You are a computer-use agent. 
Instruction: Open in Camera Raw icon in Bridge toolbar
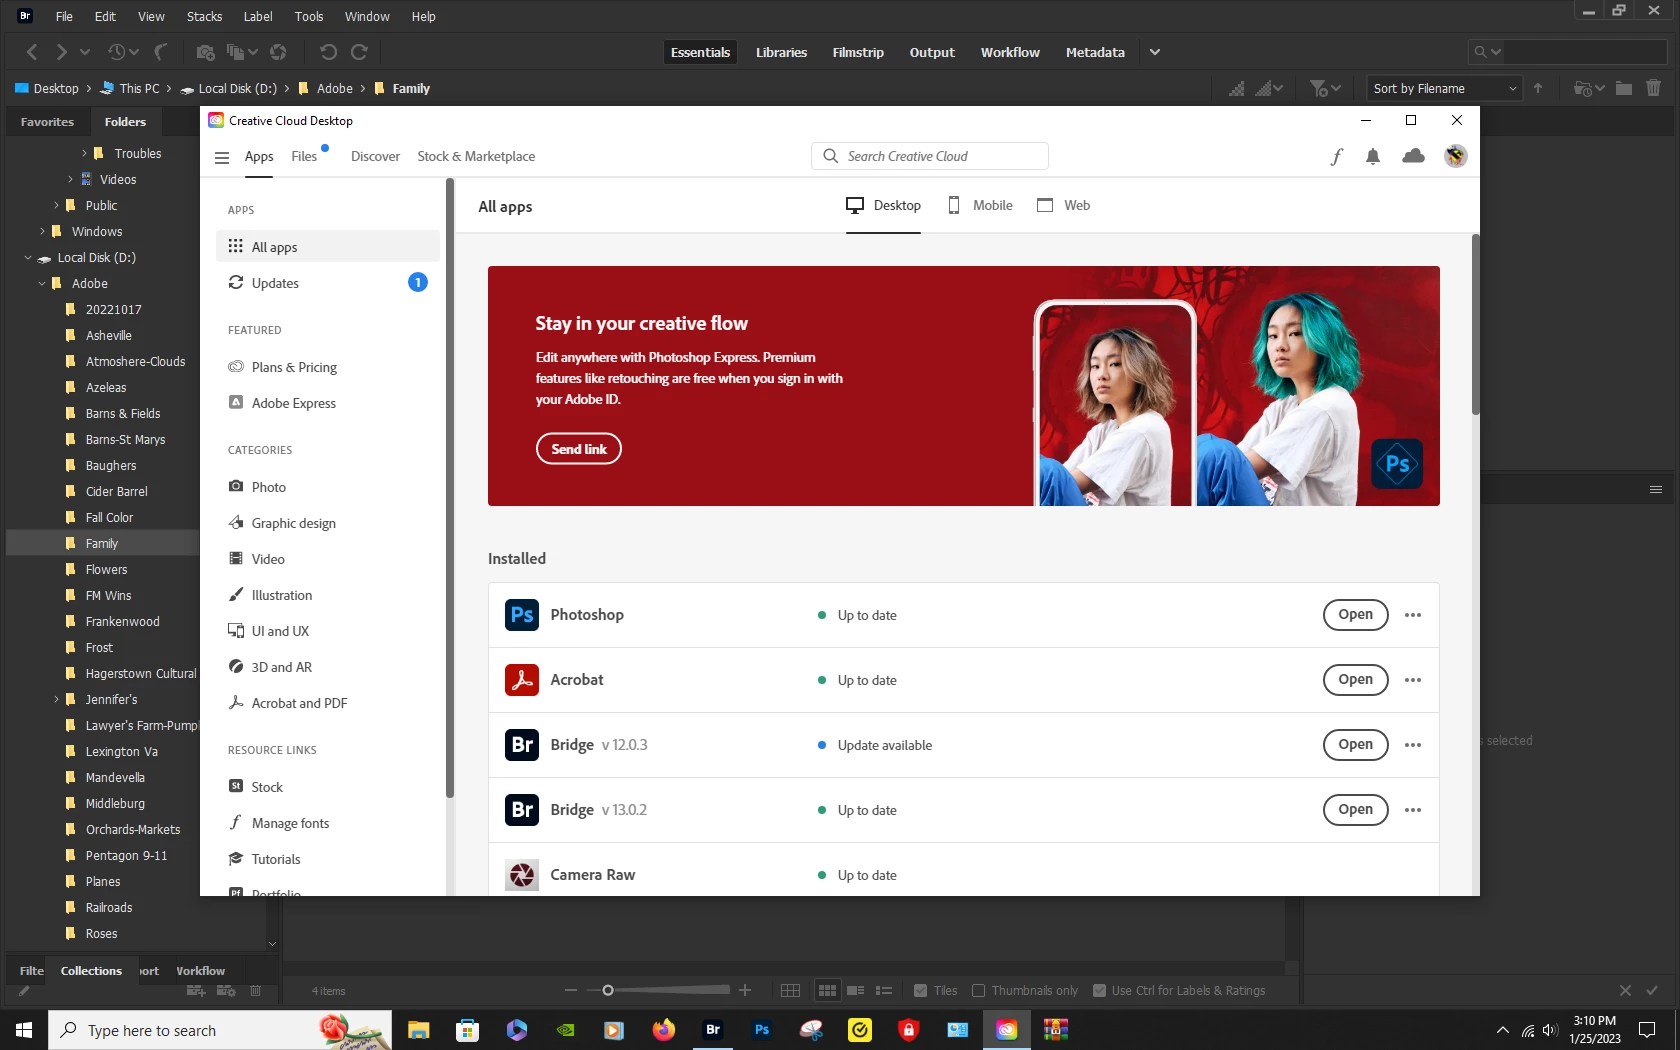(278, 52)
